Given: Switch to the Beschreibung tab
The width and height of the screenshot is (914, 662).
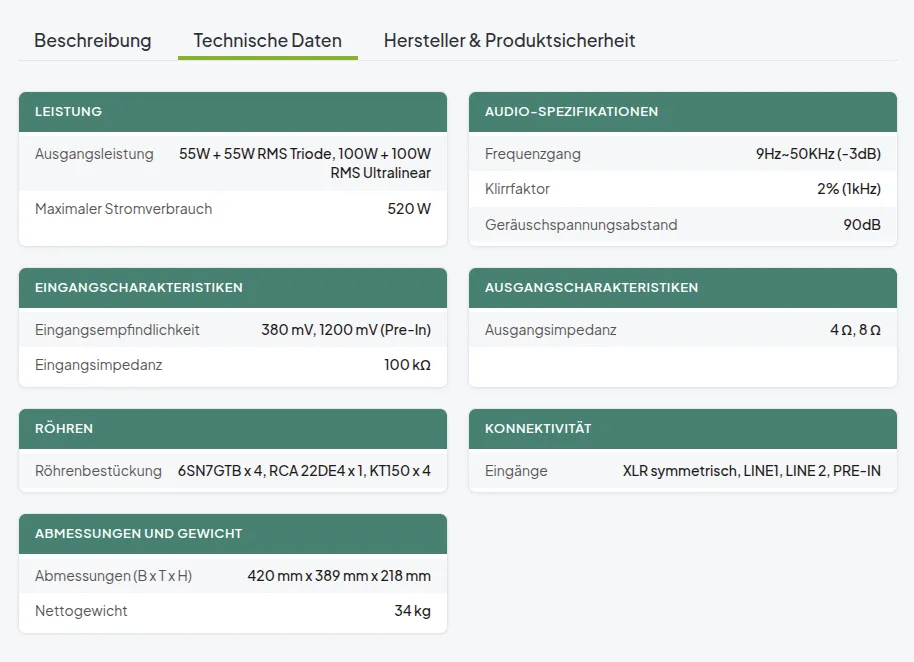Looking at the screenshot, I should point(93,40).
